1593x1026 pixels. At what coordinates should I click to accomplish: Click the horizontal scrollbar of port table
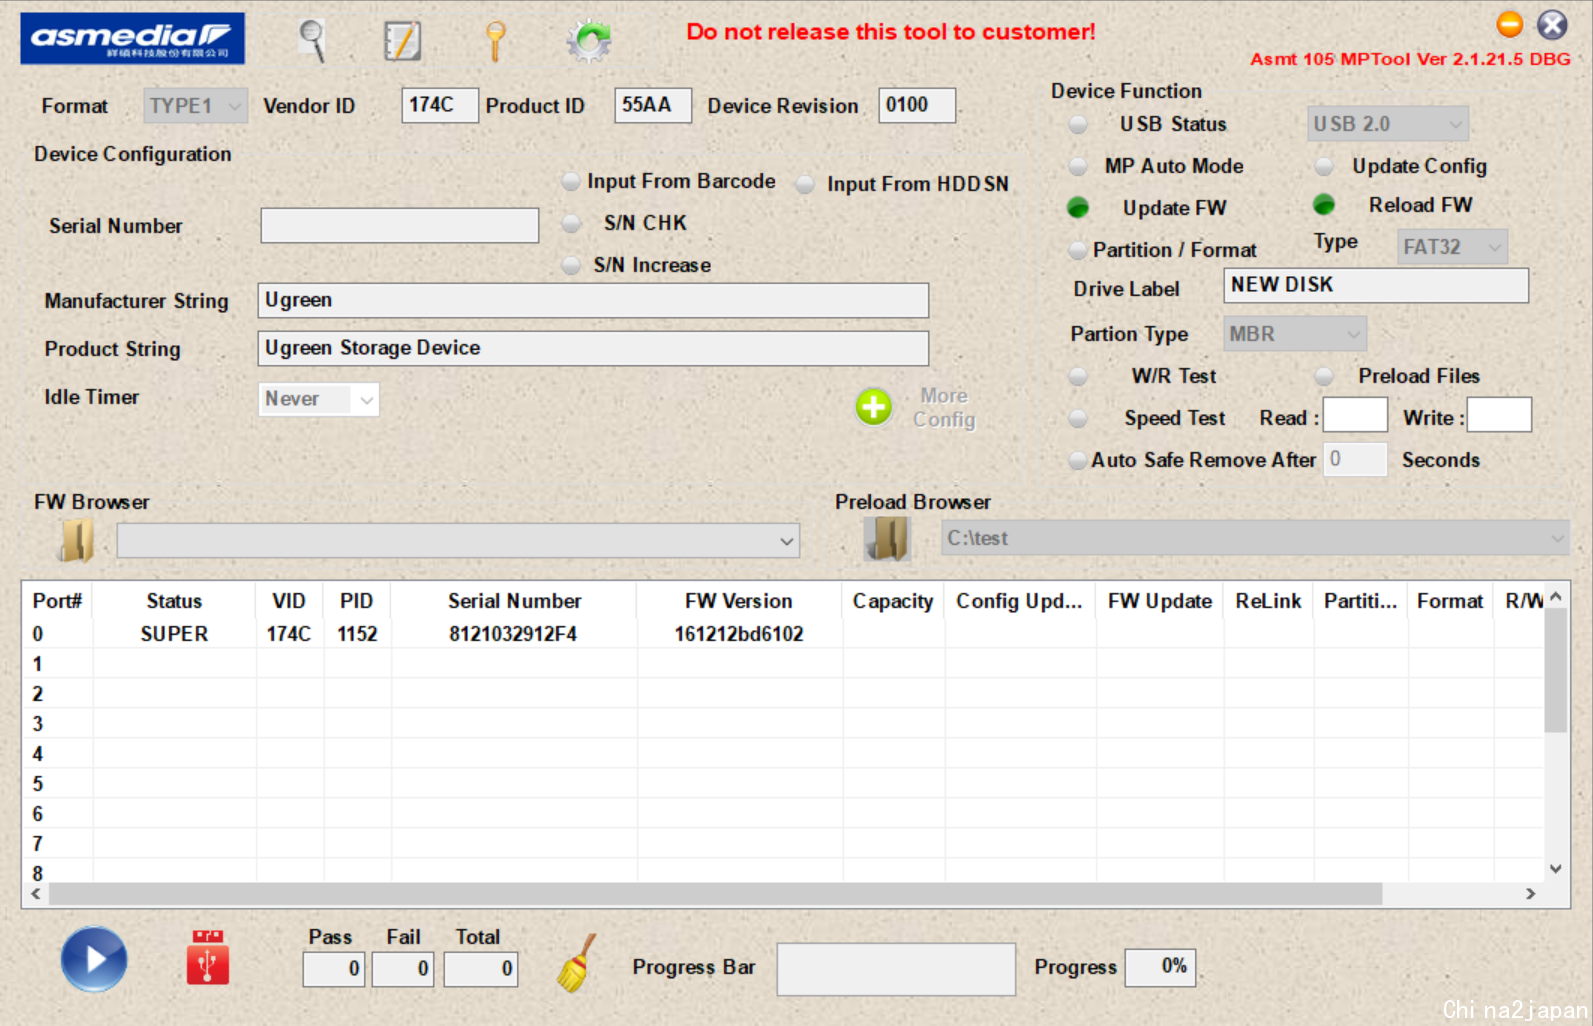(715, 894)
